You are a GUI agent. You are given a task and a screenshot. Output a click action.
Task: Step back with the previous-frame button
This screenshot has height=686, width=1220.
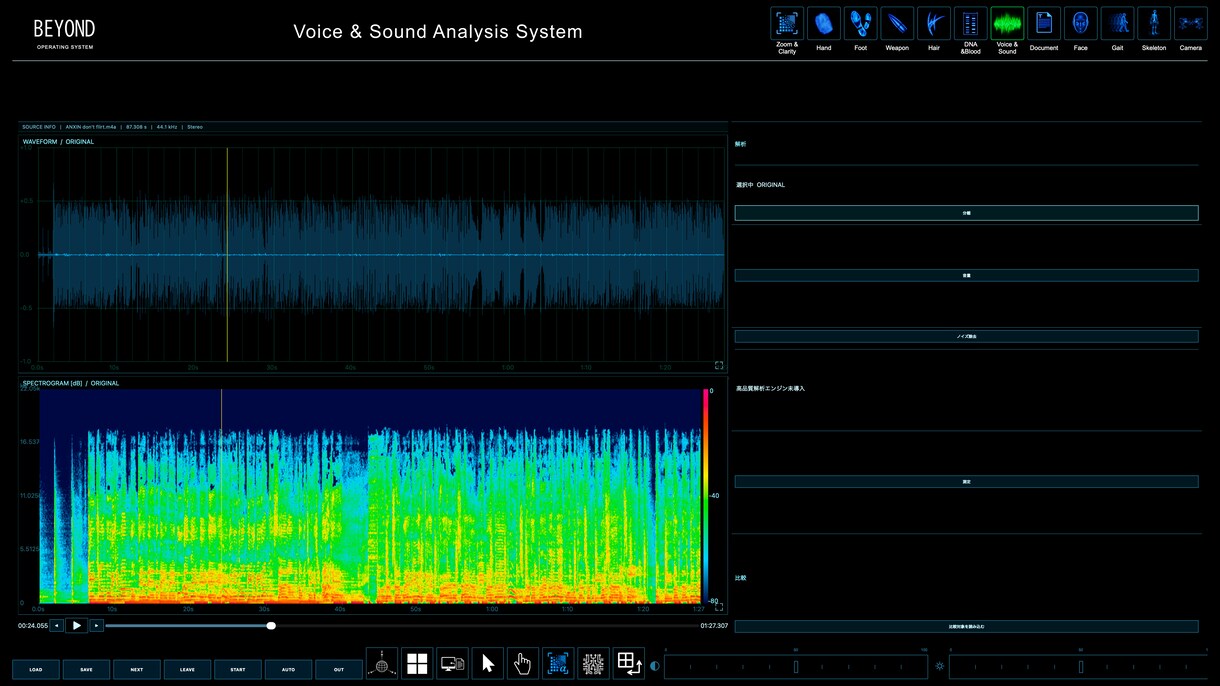click(57, 626)
